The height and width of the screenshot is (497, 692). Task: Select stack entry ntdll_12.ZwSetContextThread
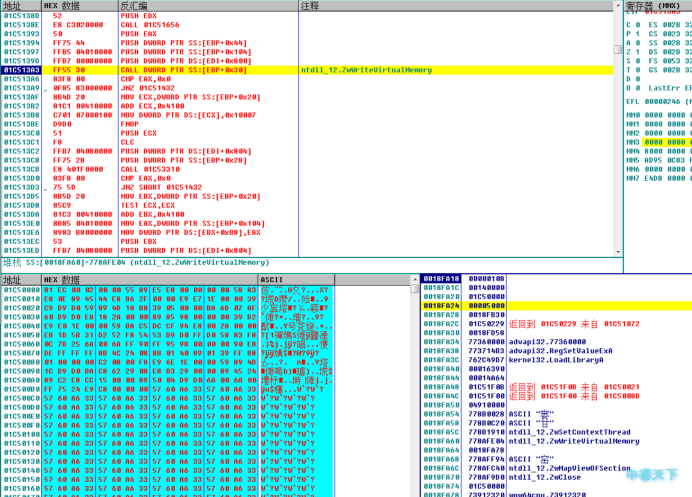(570, 432)
